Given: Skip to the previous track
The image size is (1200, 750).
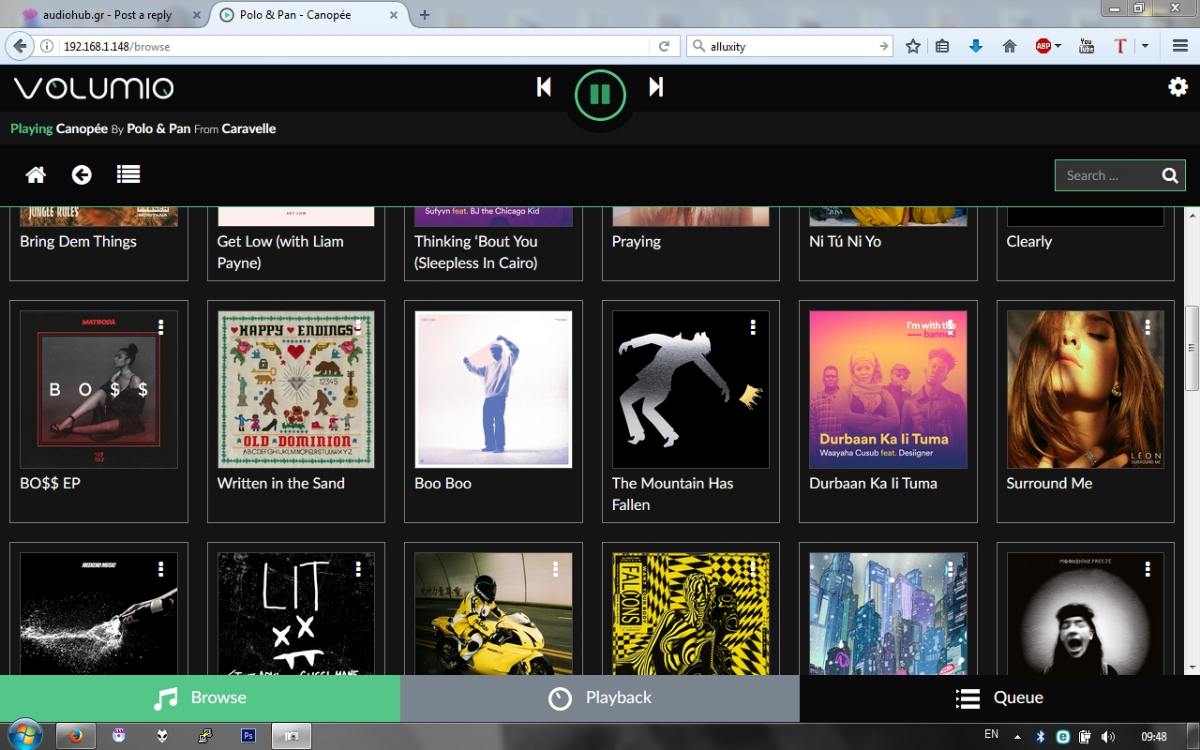Looking at the screenshot, I should pos(543,87).
